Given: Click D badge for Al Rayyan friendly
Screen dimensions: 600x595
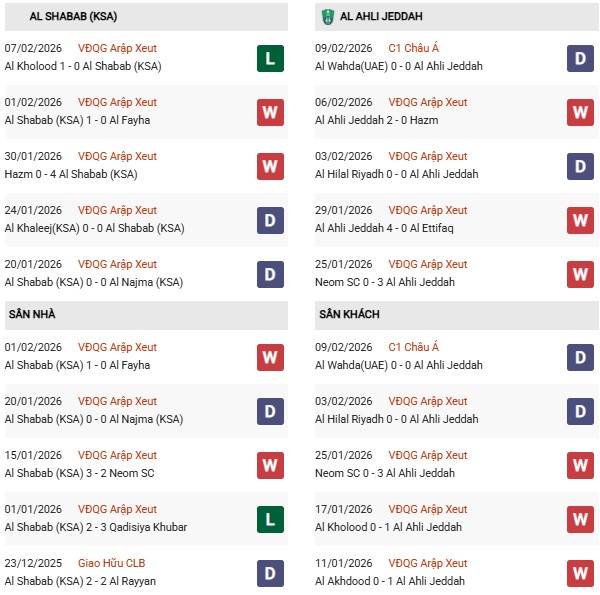Looking at the screenshot, I should point(269,573).
